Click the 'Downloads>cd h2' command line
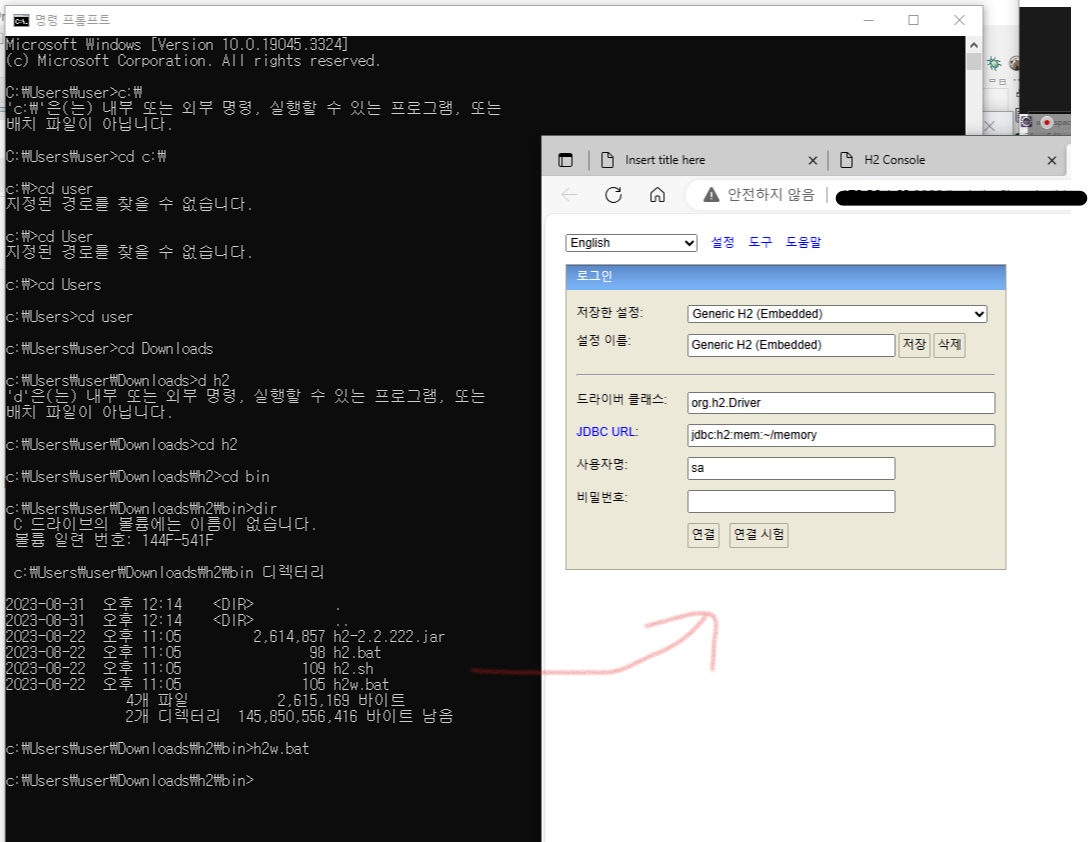1088x842 pixels. (121, 445)
